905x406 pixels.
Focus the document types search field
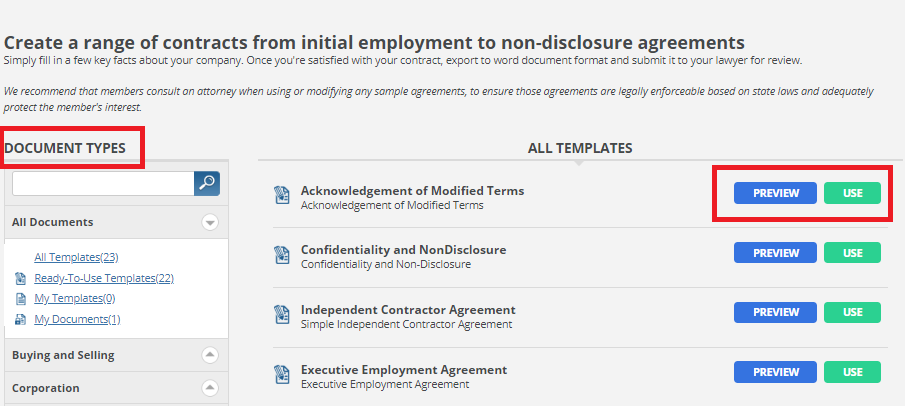pos(103,184)
